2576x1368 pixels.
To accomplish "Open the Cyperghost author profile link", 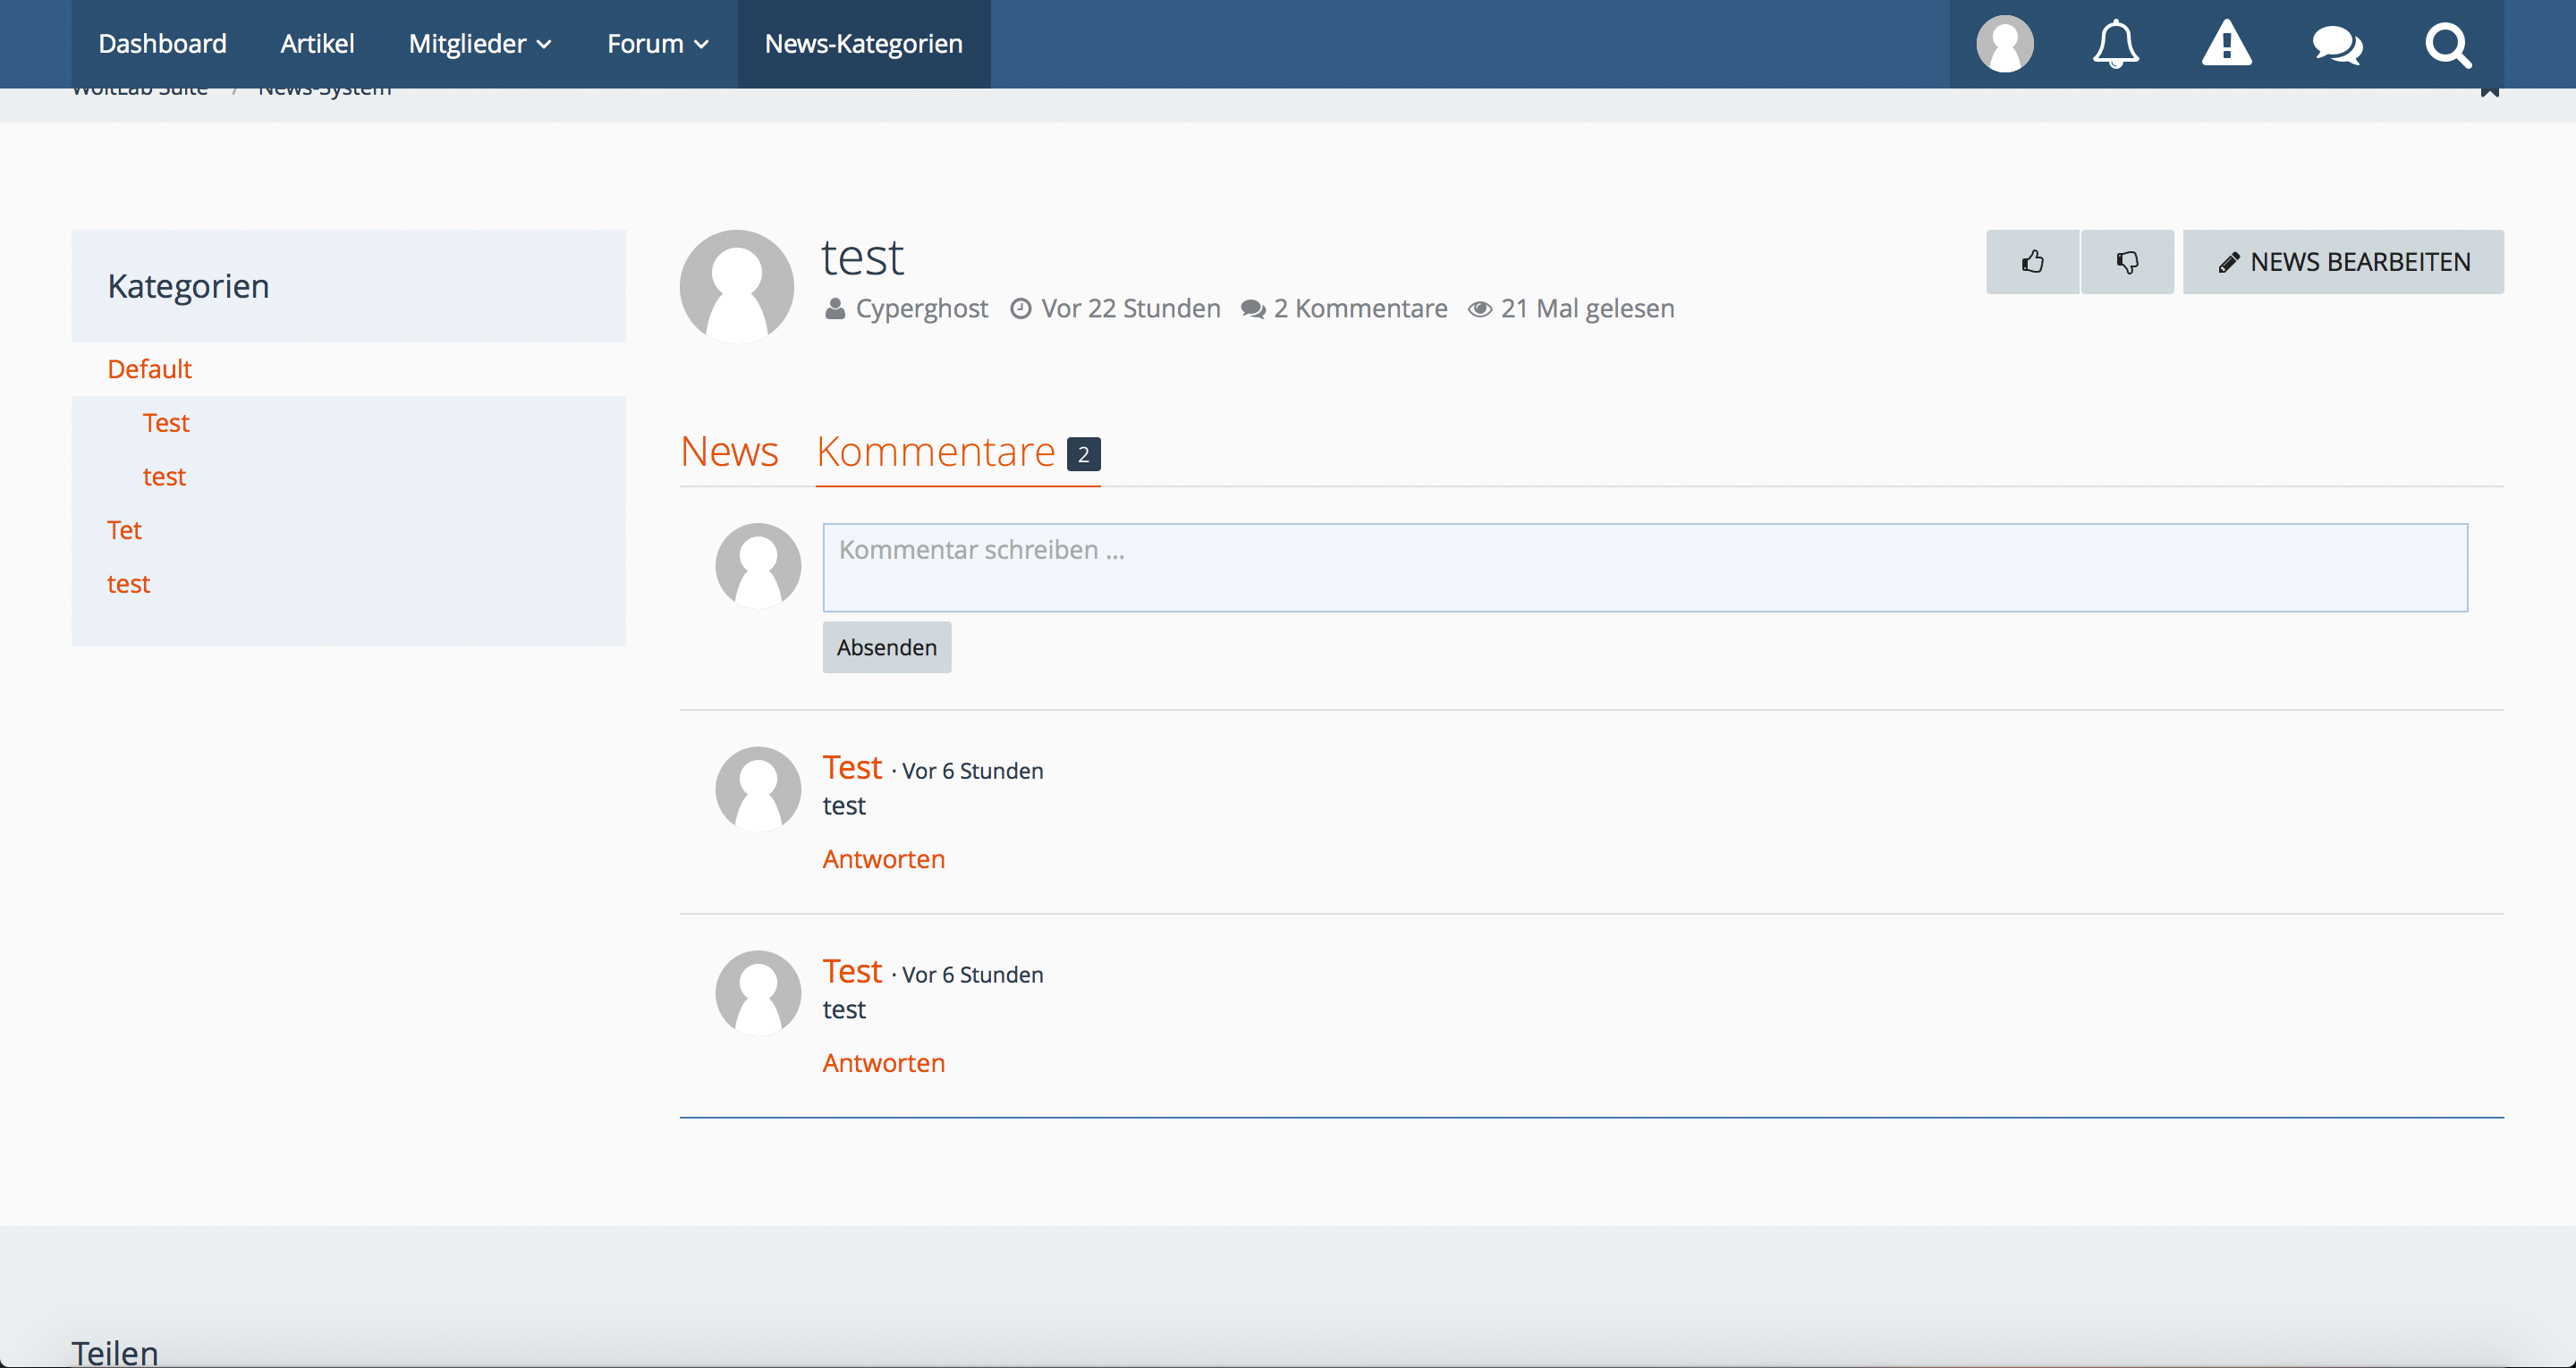I will pos(921,309).
